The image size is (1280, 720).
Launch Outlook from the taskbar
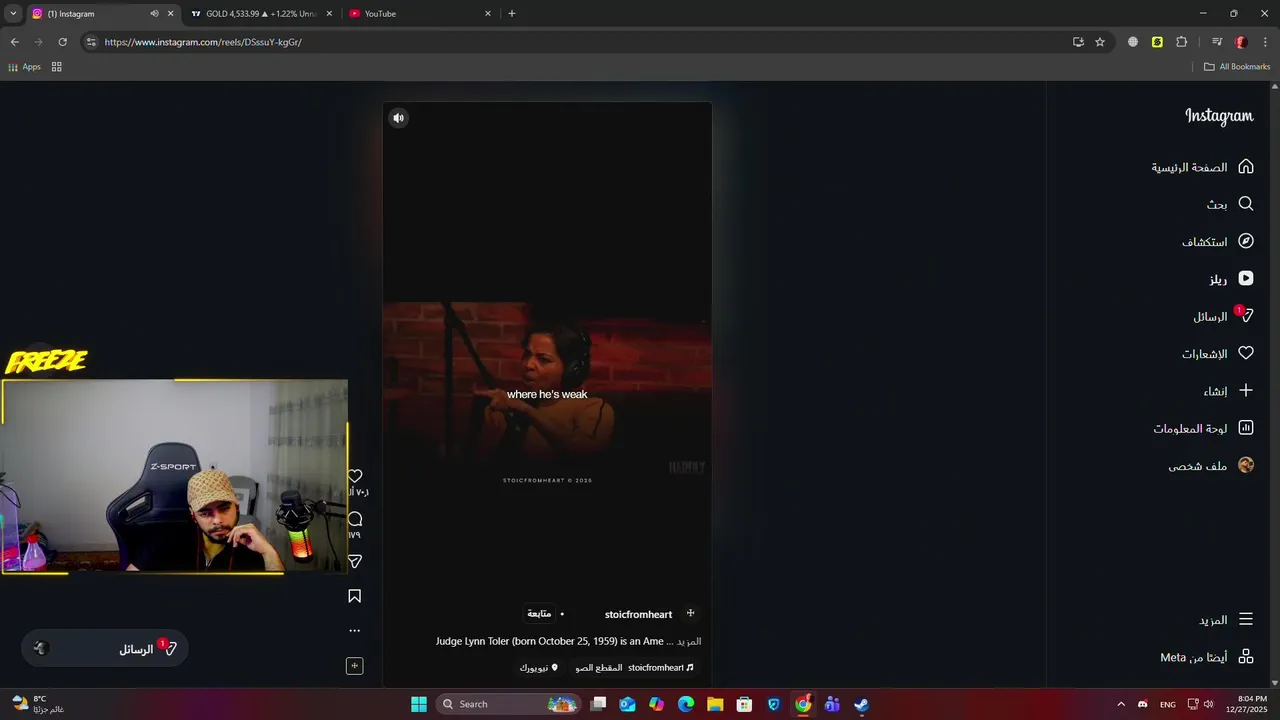pyautogui.click(x=627, y=704)
